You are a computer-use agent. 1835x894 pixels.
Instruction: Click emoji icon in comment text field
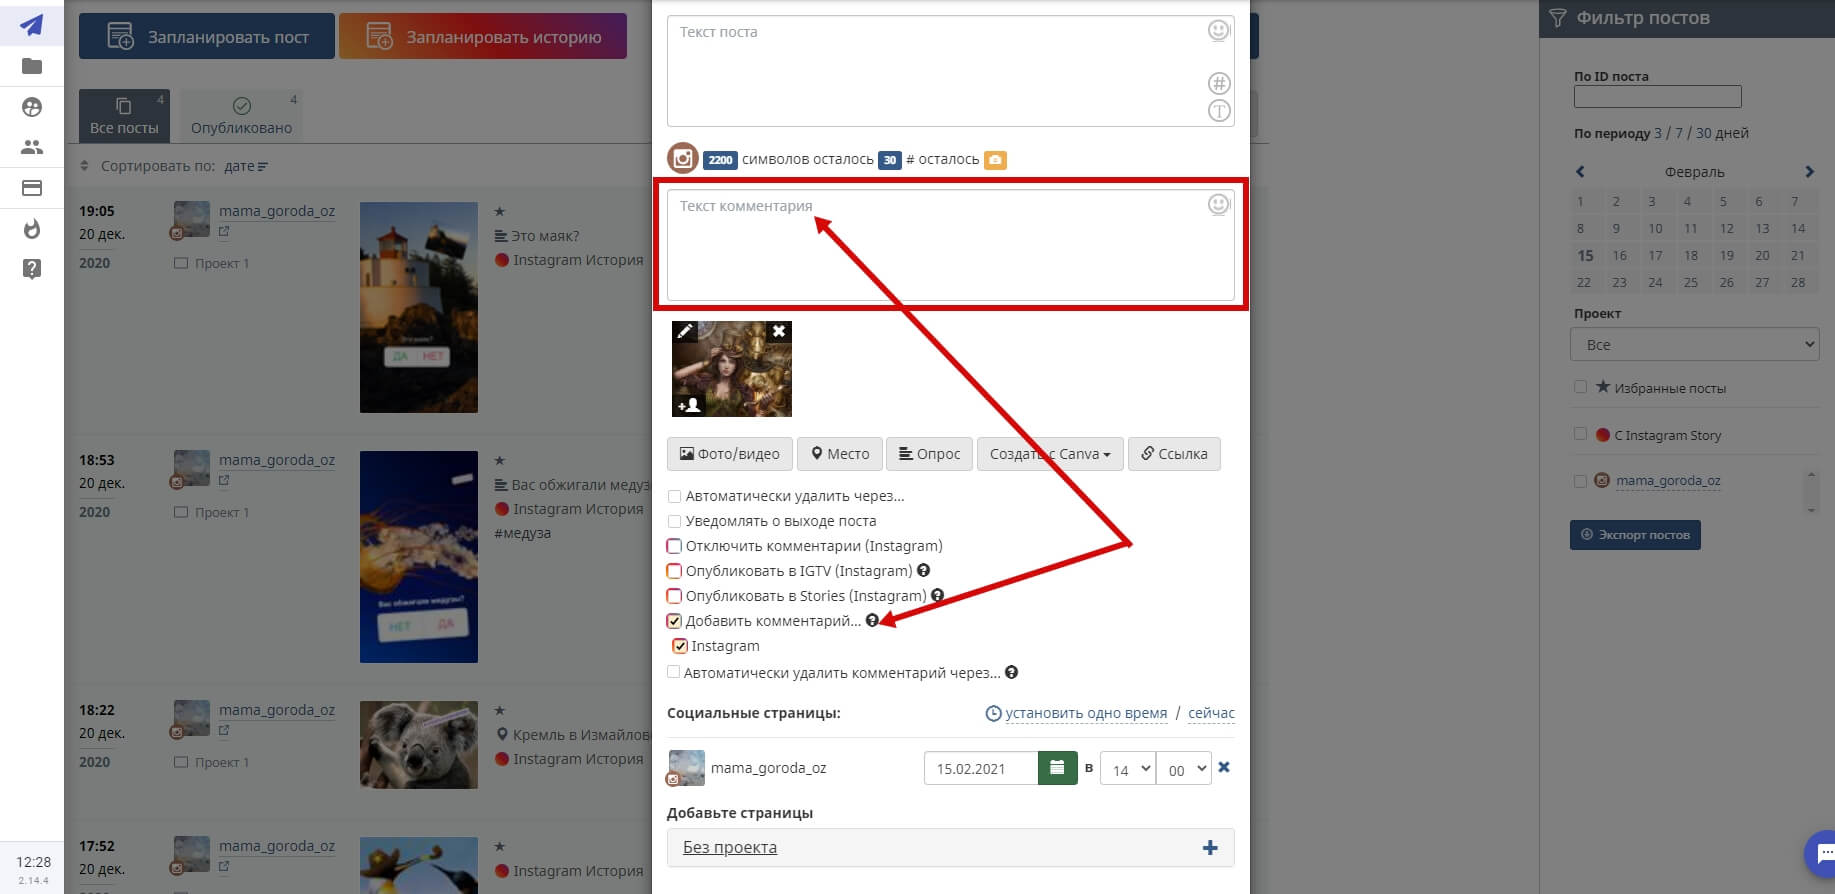click(1218, 205)
